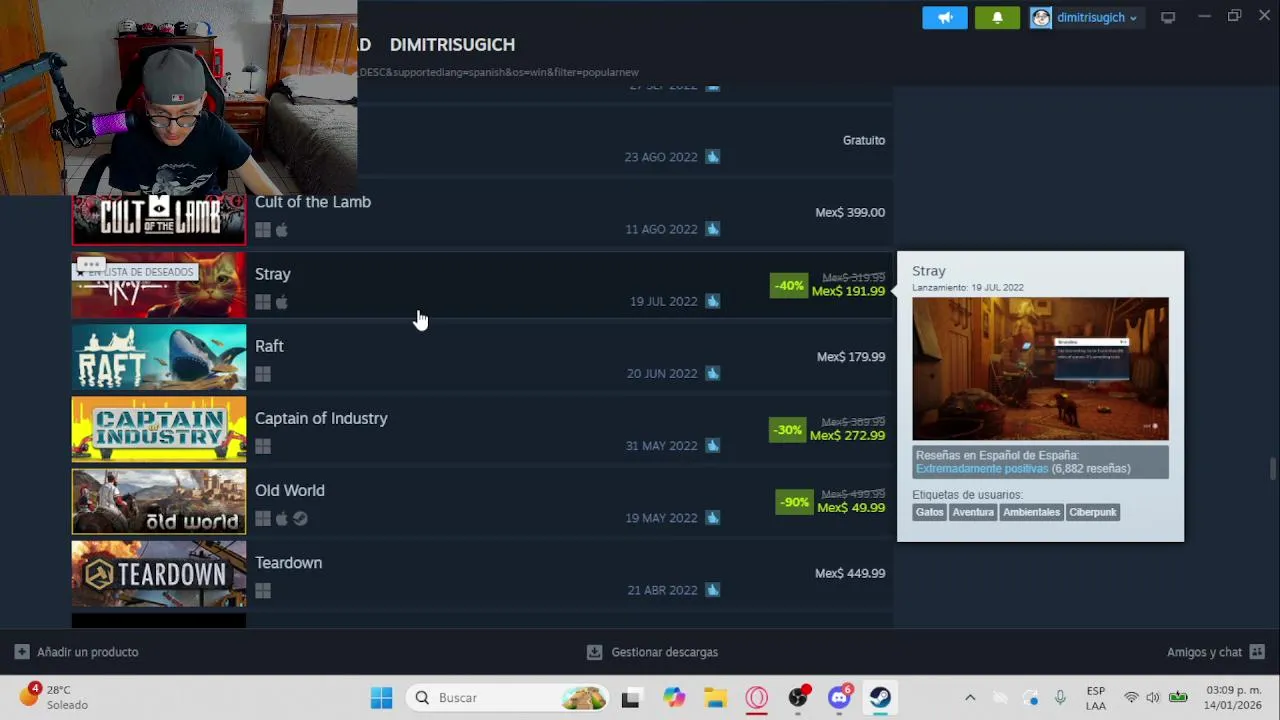This screenshot has width=1280, height=720.
Task: Click the Steam taskbar icon
Action: pos(880,698)
